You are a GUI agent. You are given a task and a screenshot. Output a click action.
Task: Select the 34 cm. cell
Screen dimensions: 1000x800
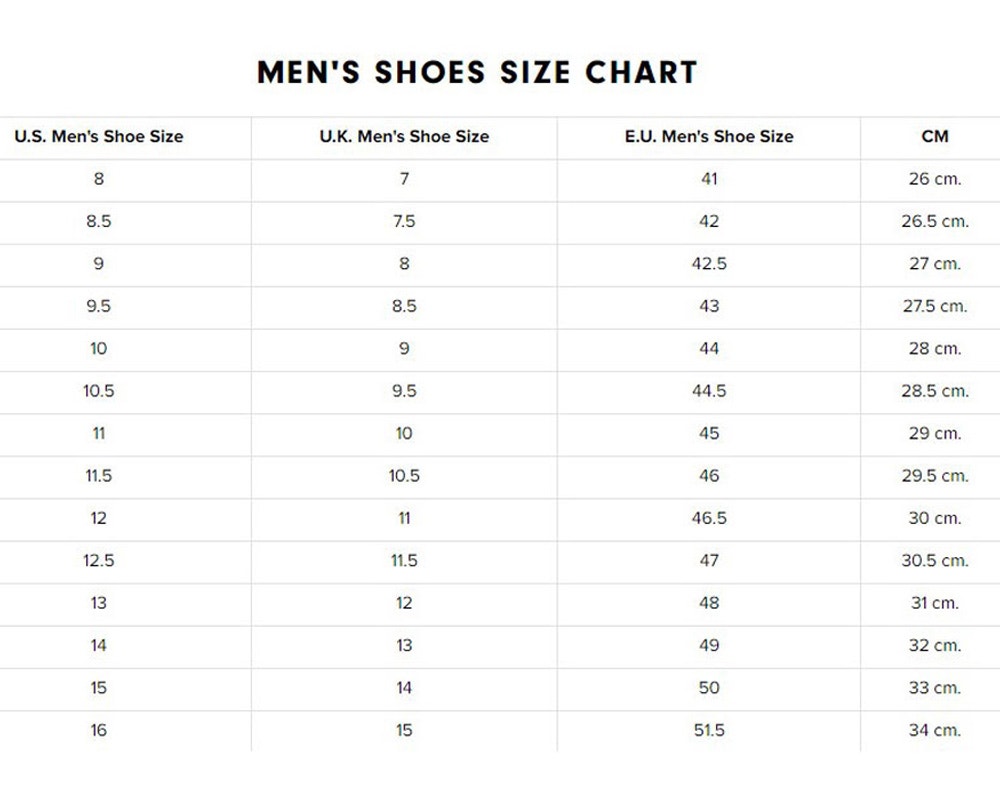(x=935, y=730)
